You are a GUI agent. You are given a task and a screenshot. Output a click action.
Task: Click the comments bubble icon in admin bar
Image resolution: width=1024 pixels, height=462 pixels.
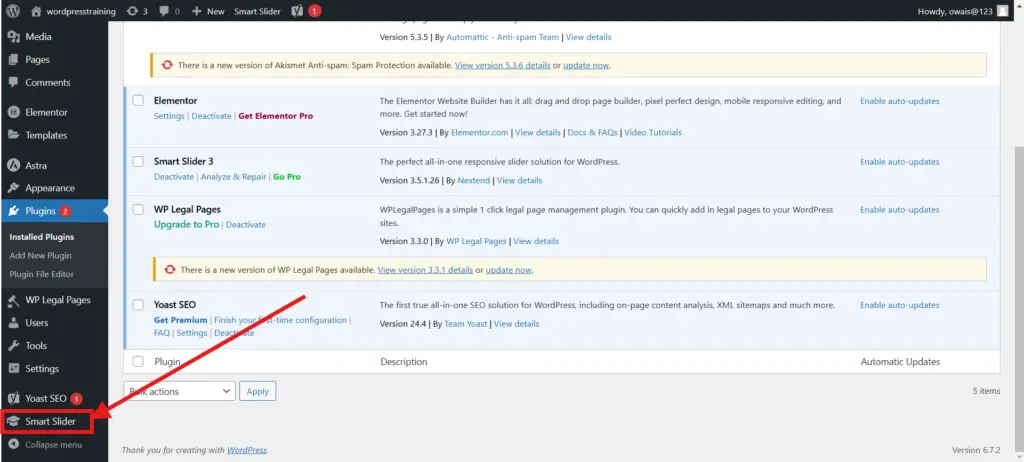pos(165,11)
